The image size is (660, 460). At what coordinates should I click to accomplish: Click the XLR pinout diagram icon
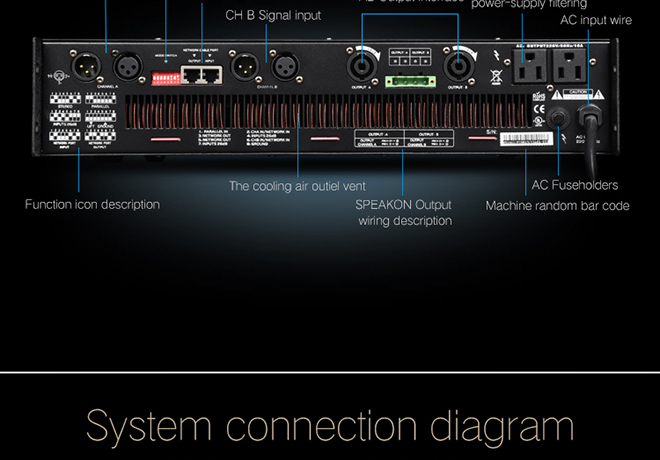click(x=59, y=76)
